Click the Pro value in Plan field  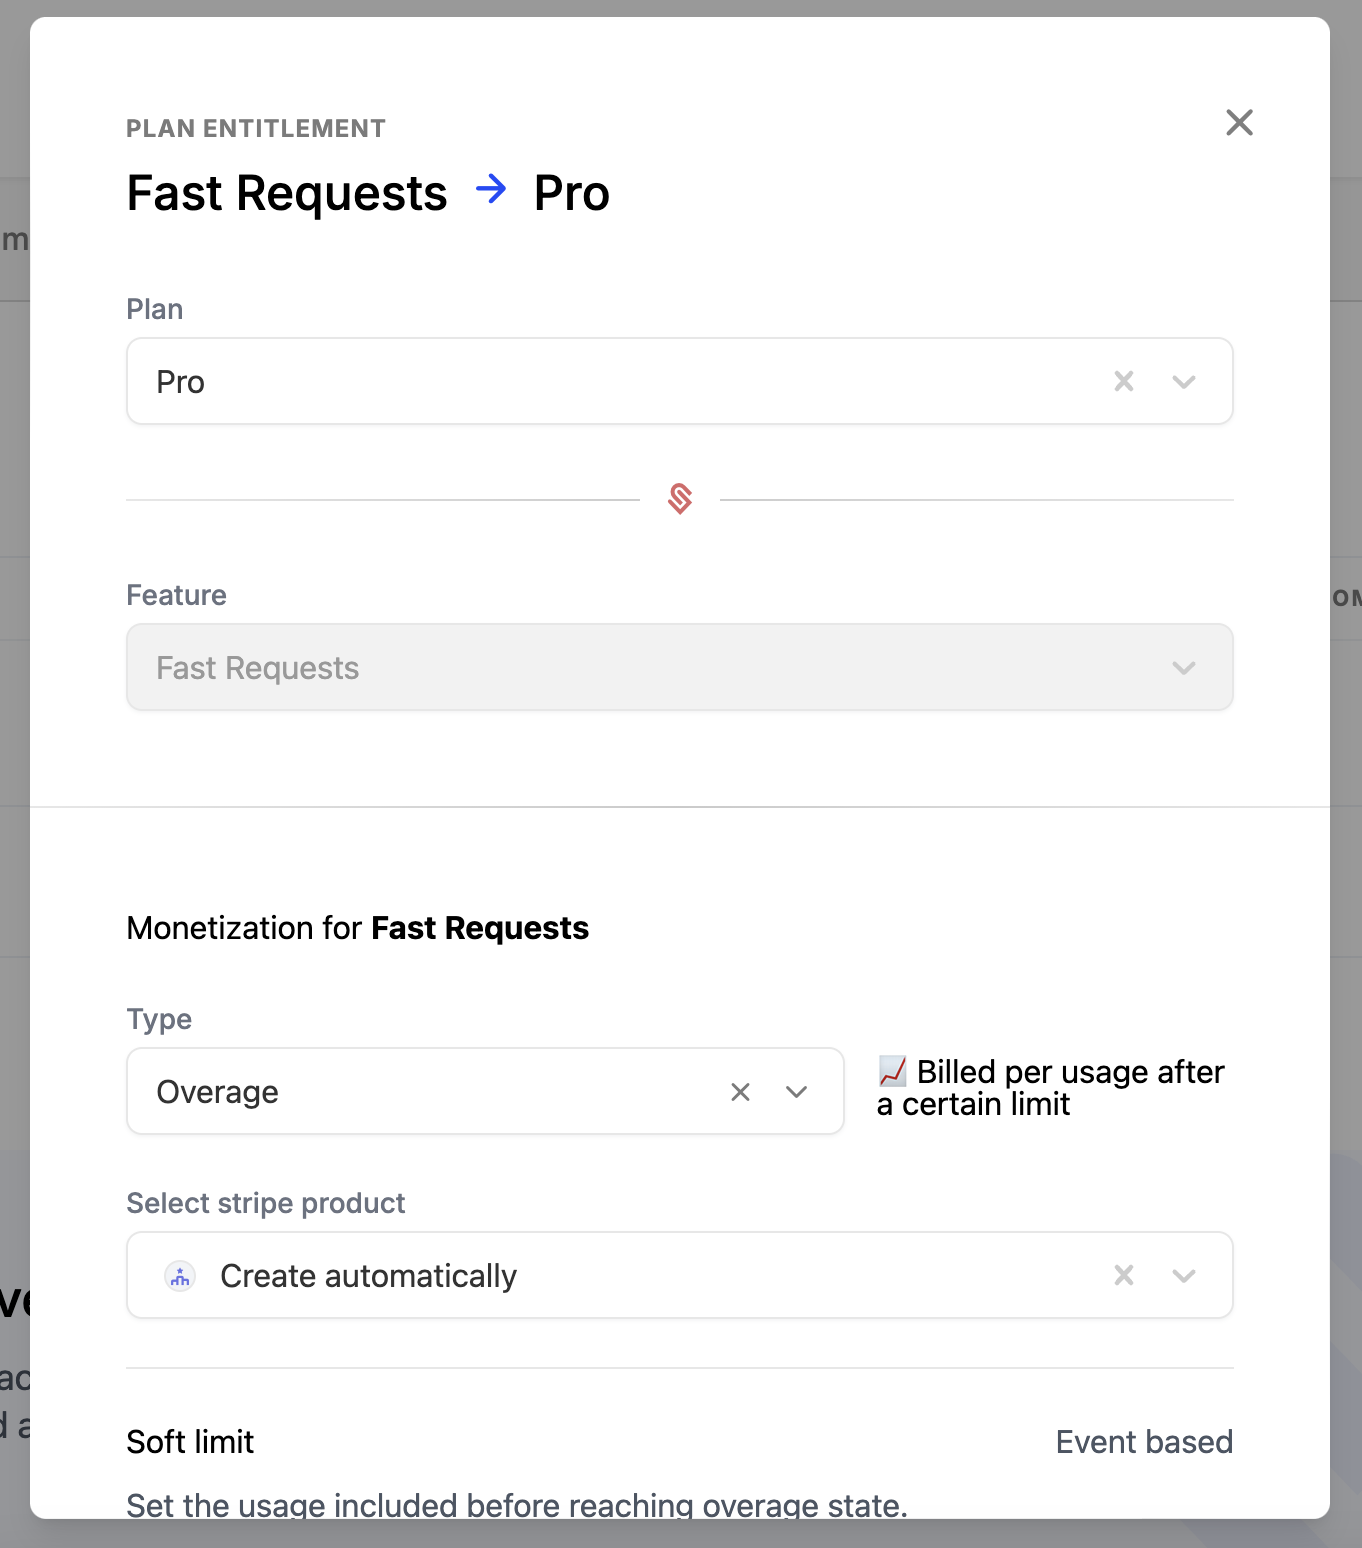click(x=181, y=382)
